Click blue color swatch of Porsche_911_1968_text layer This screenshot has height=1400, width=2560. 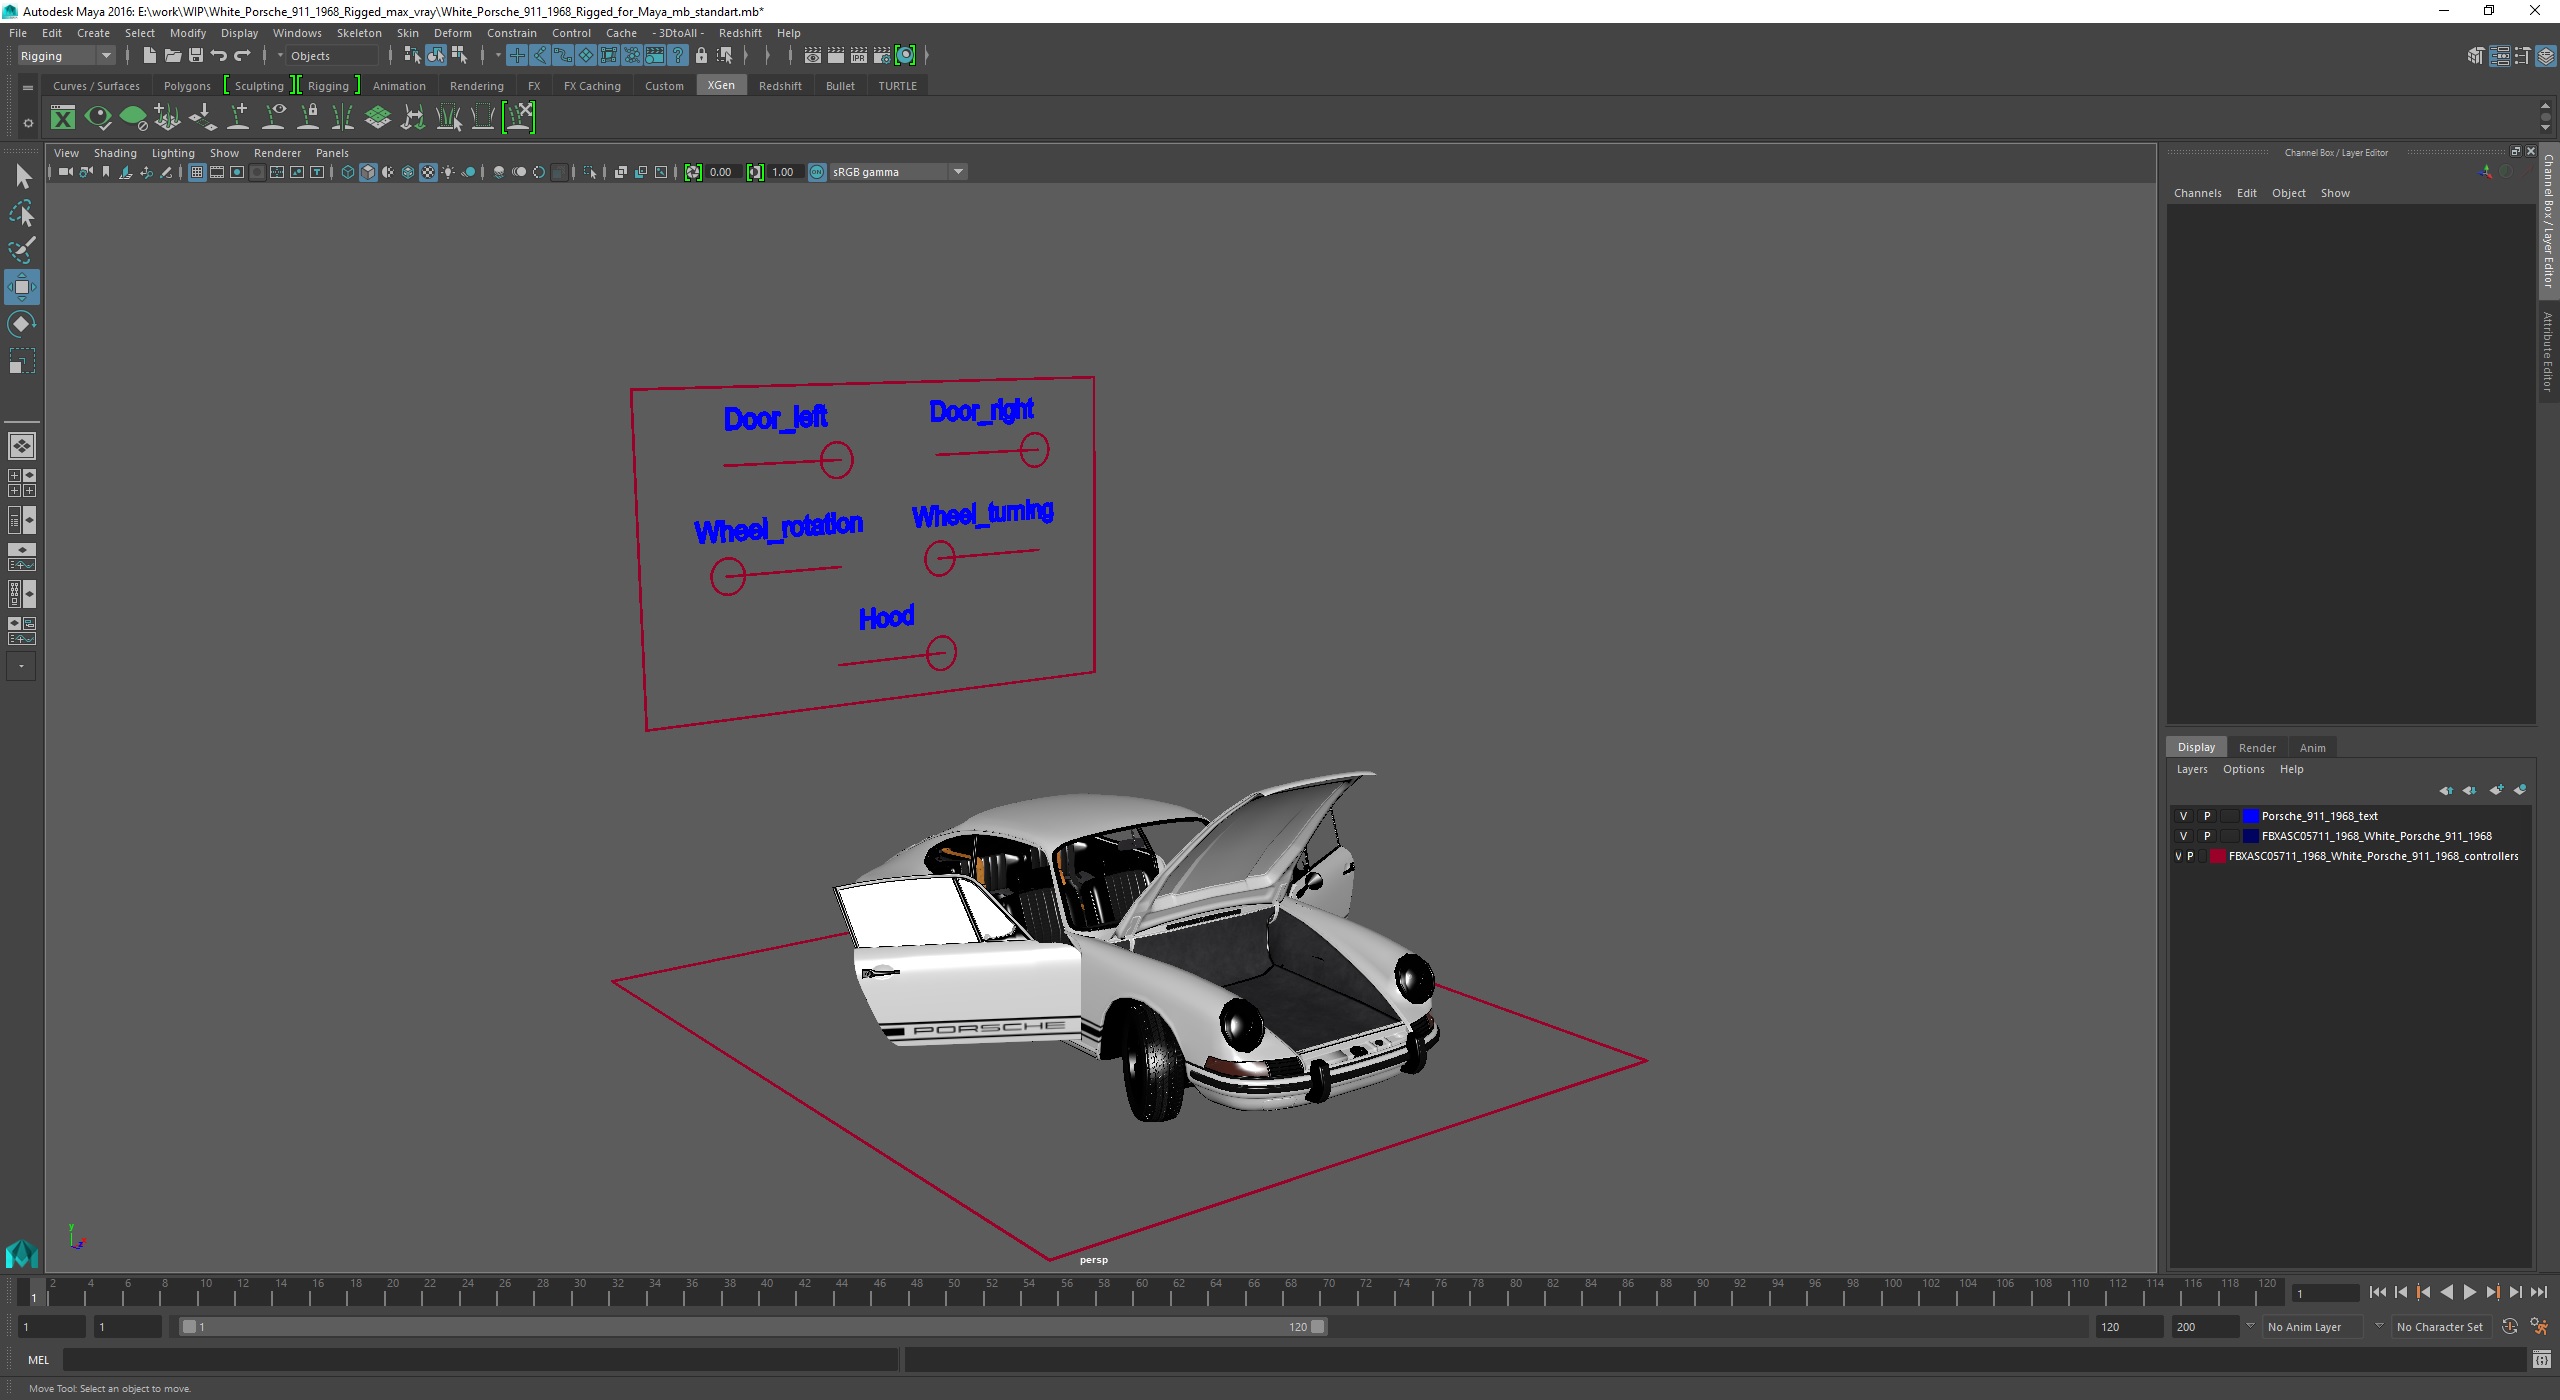pyautogui.click(x=2250, y=816)
